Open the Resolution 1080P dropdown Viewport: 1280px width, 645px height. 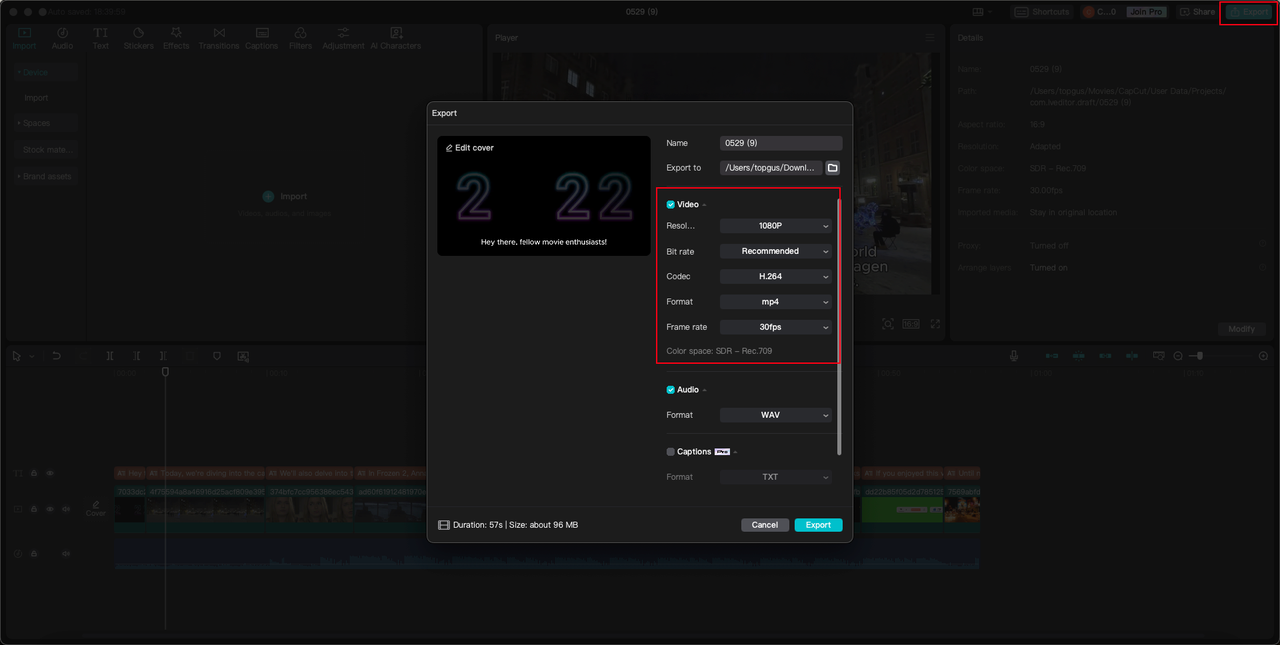coord(776,226)
